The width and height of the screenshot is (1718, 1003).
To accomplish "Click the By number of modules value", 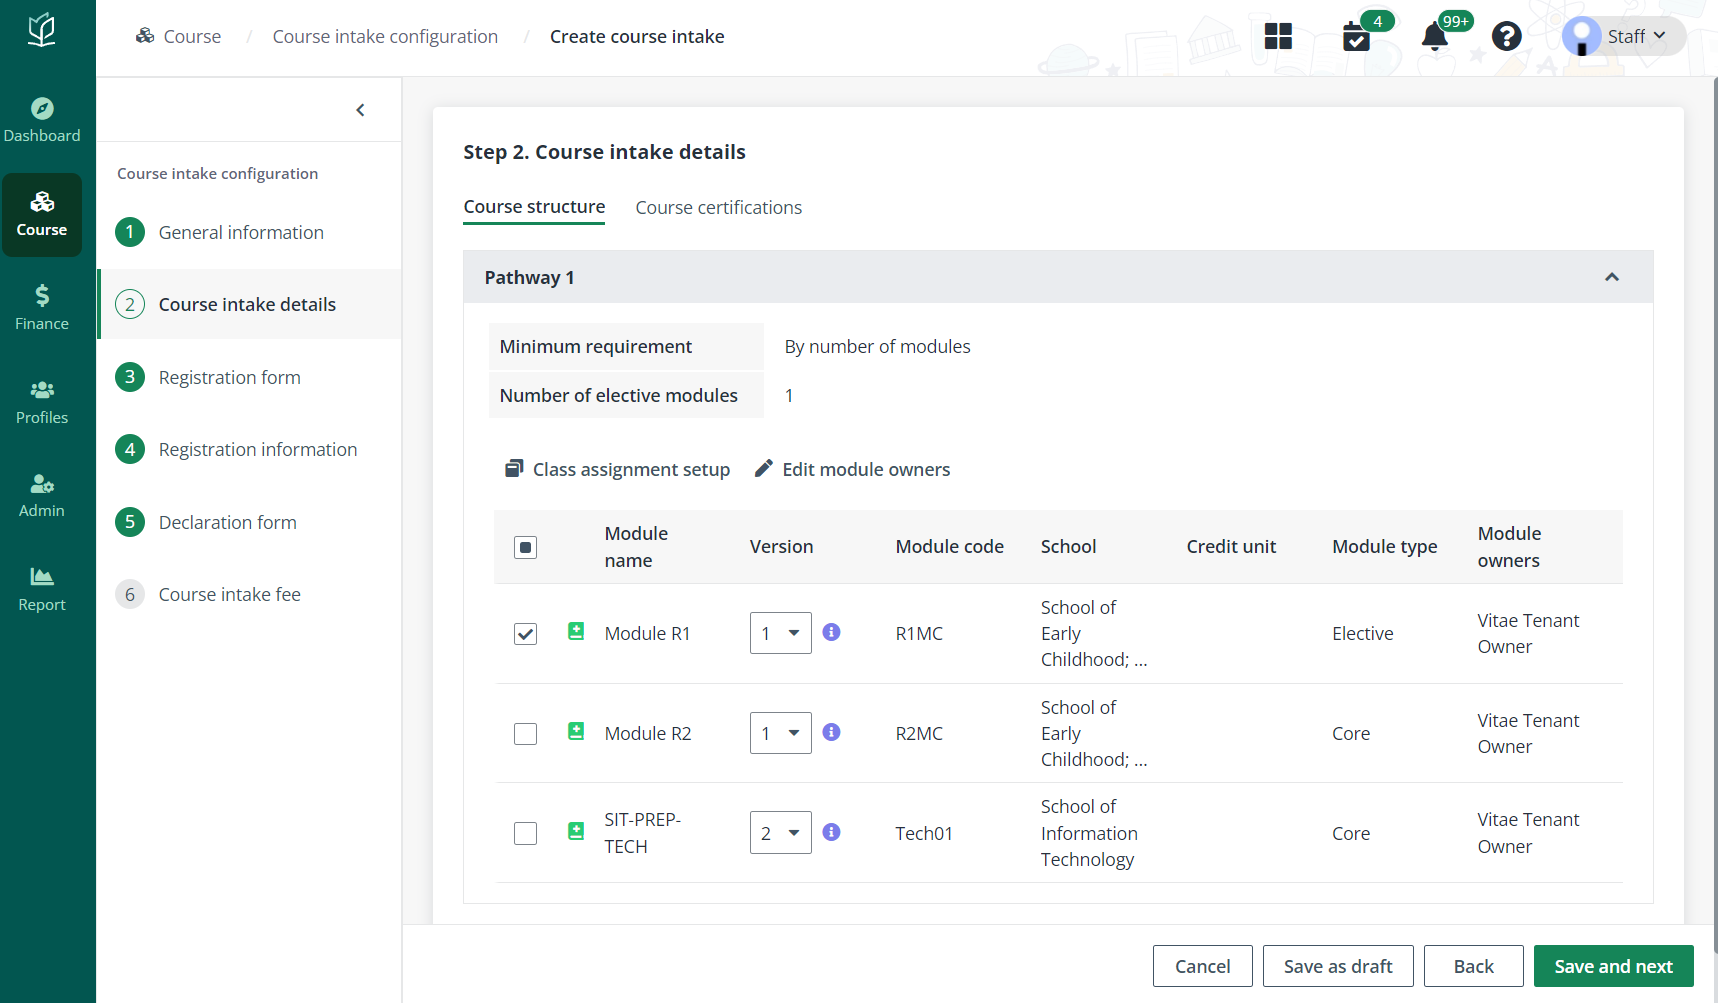I will pos(877,346).
